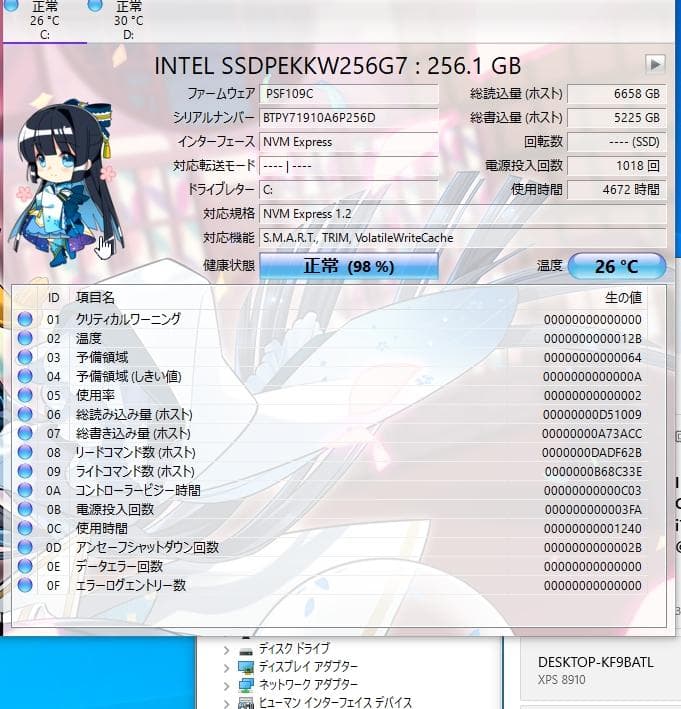Select the アンセーフシャットダウン回数 attribute name
The width and height of the screenshot is (681, 709).
click(147, 547)
